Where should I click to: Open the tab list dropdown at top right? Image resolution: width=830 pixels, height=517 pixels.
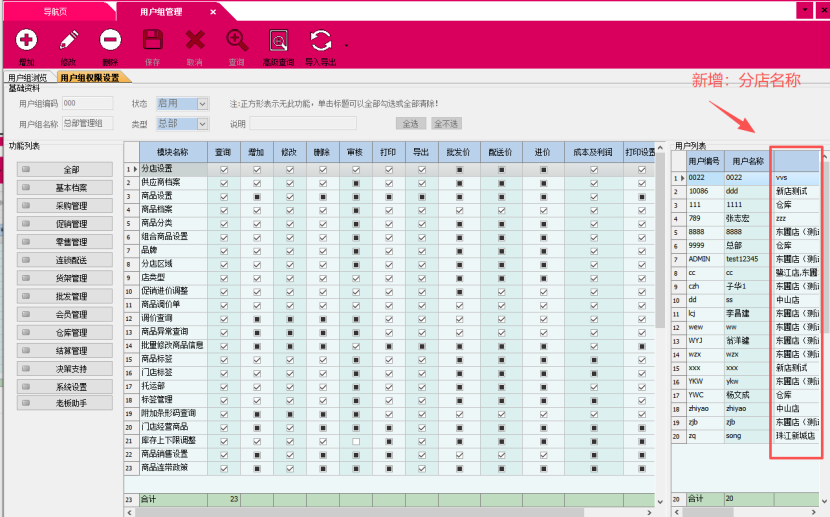point(805,10)
